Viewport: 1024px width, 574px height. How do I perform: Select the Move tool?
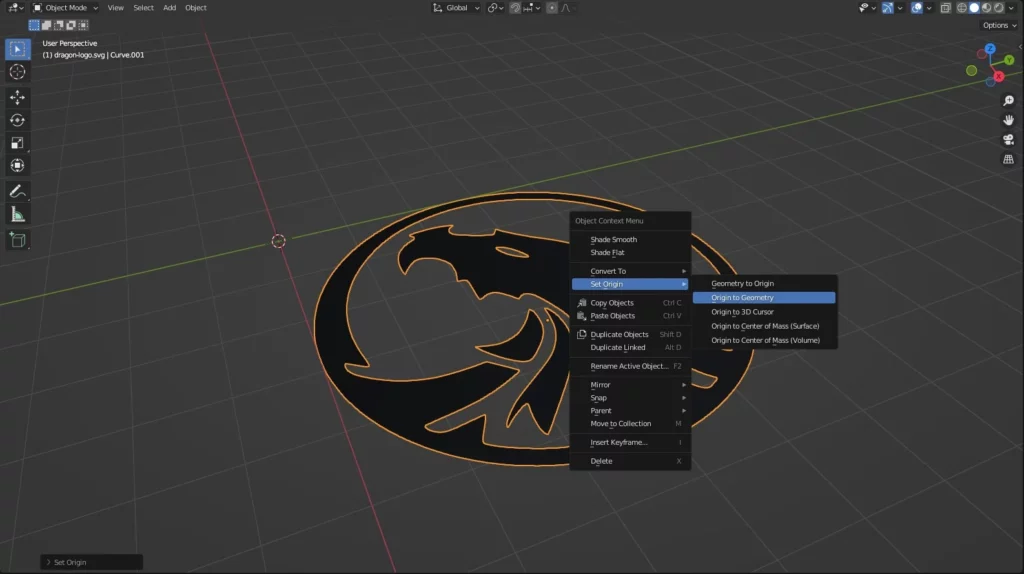click(x=18, y=97)
